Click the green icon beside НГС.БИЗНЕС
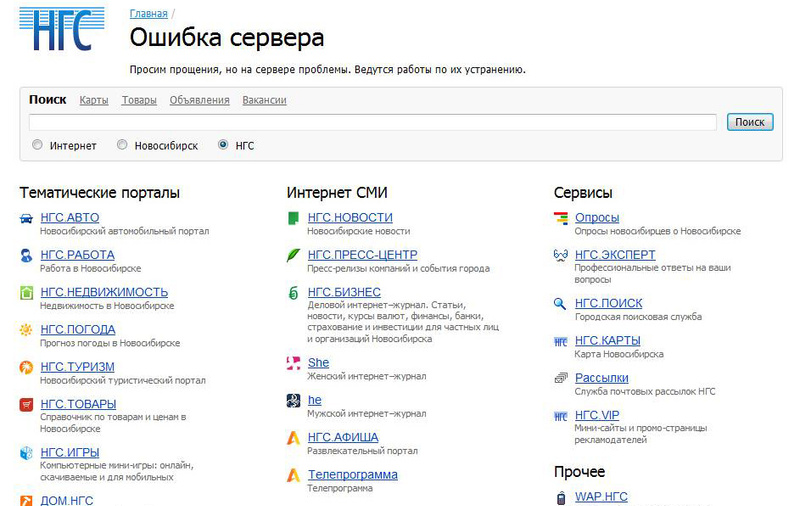The image size is (800, 506). [293, 293]
